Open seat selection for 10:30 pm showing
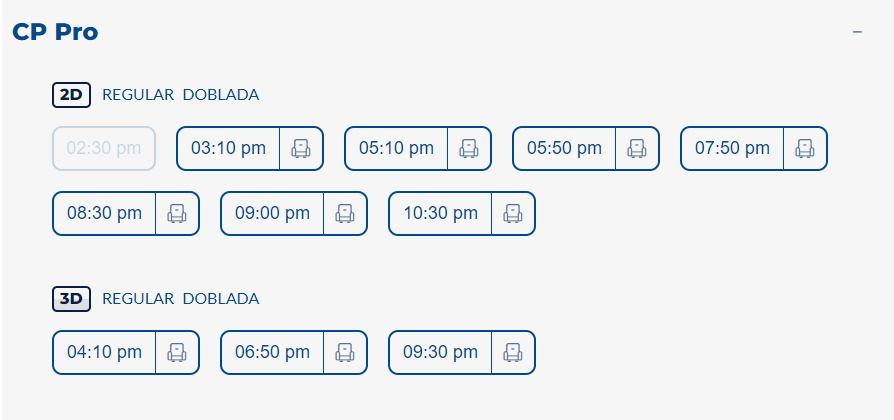Image resolution: width=894 pixels, height=420 pixels. pos(513,213)
